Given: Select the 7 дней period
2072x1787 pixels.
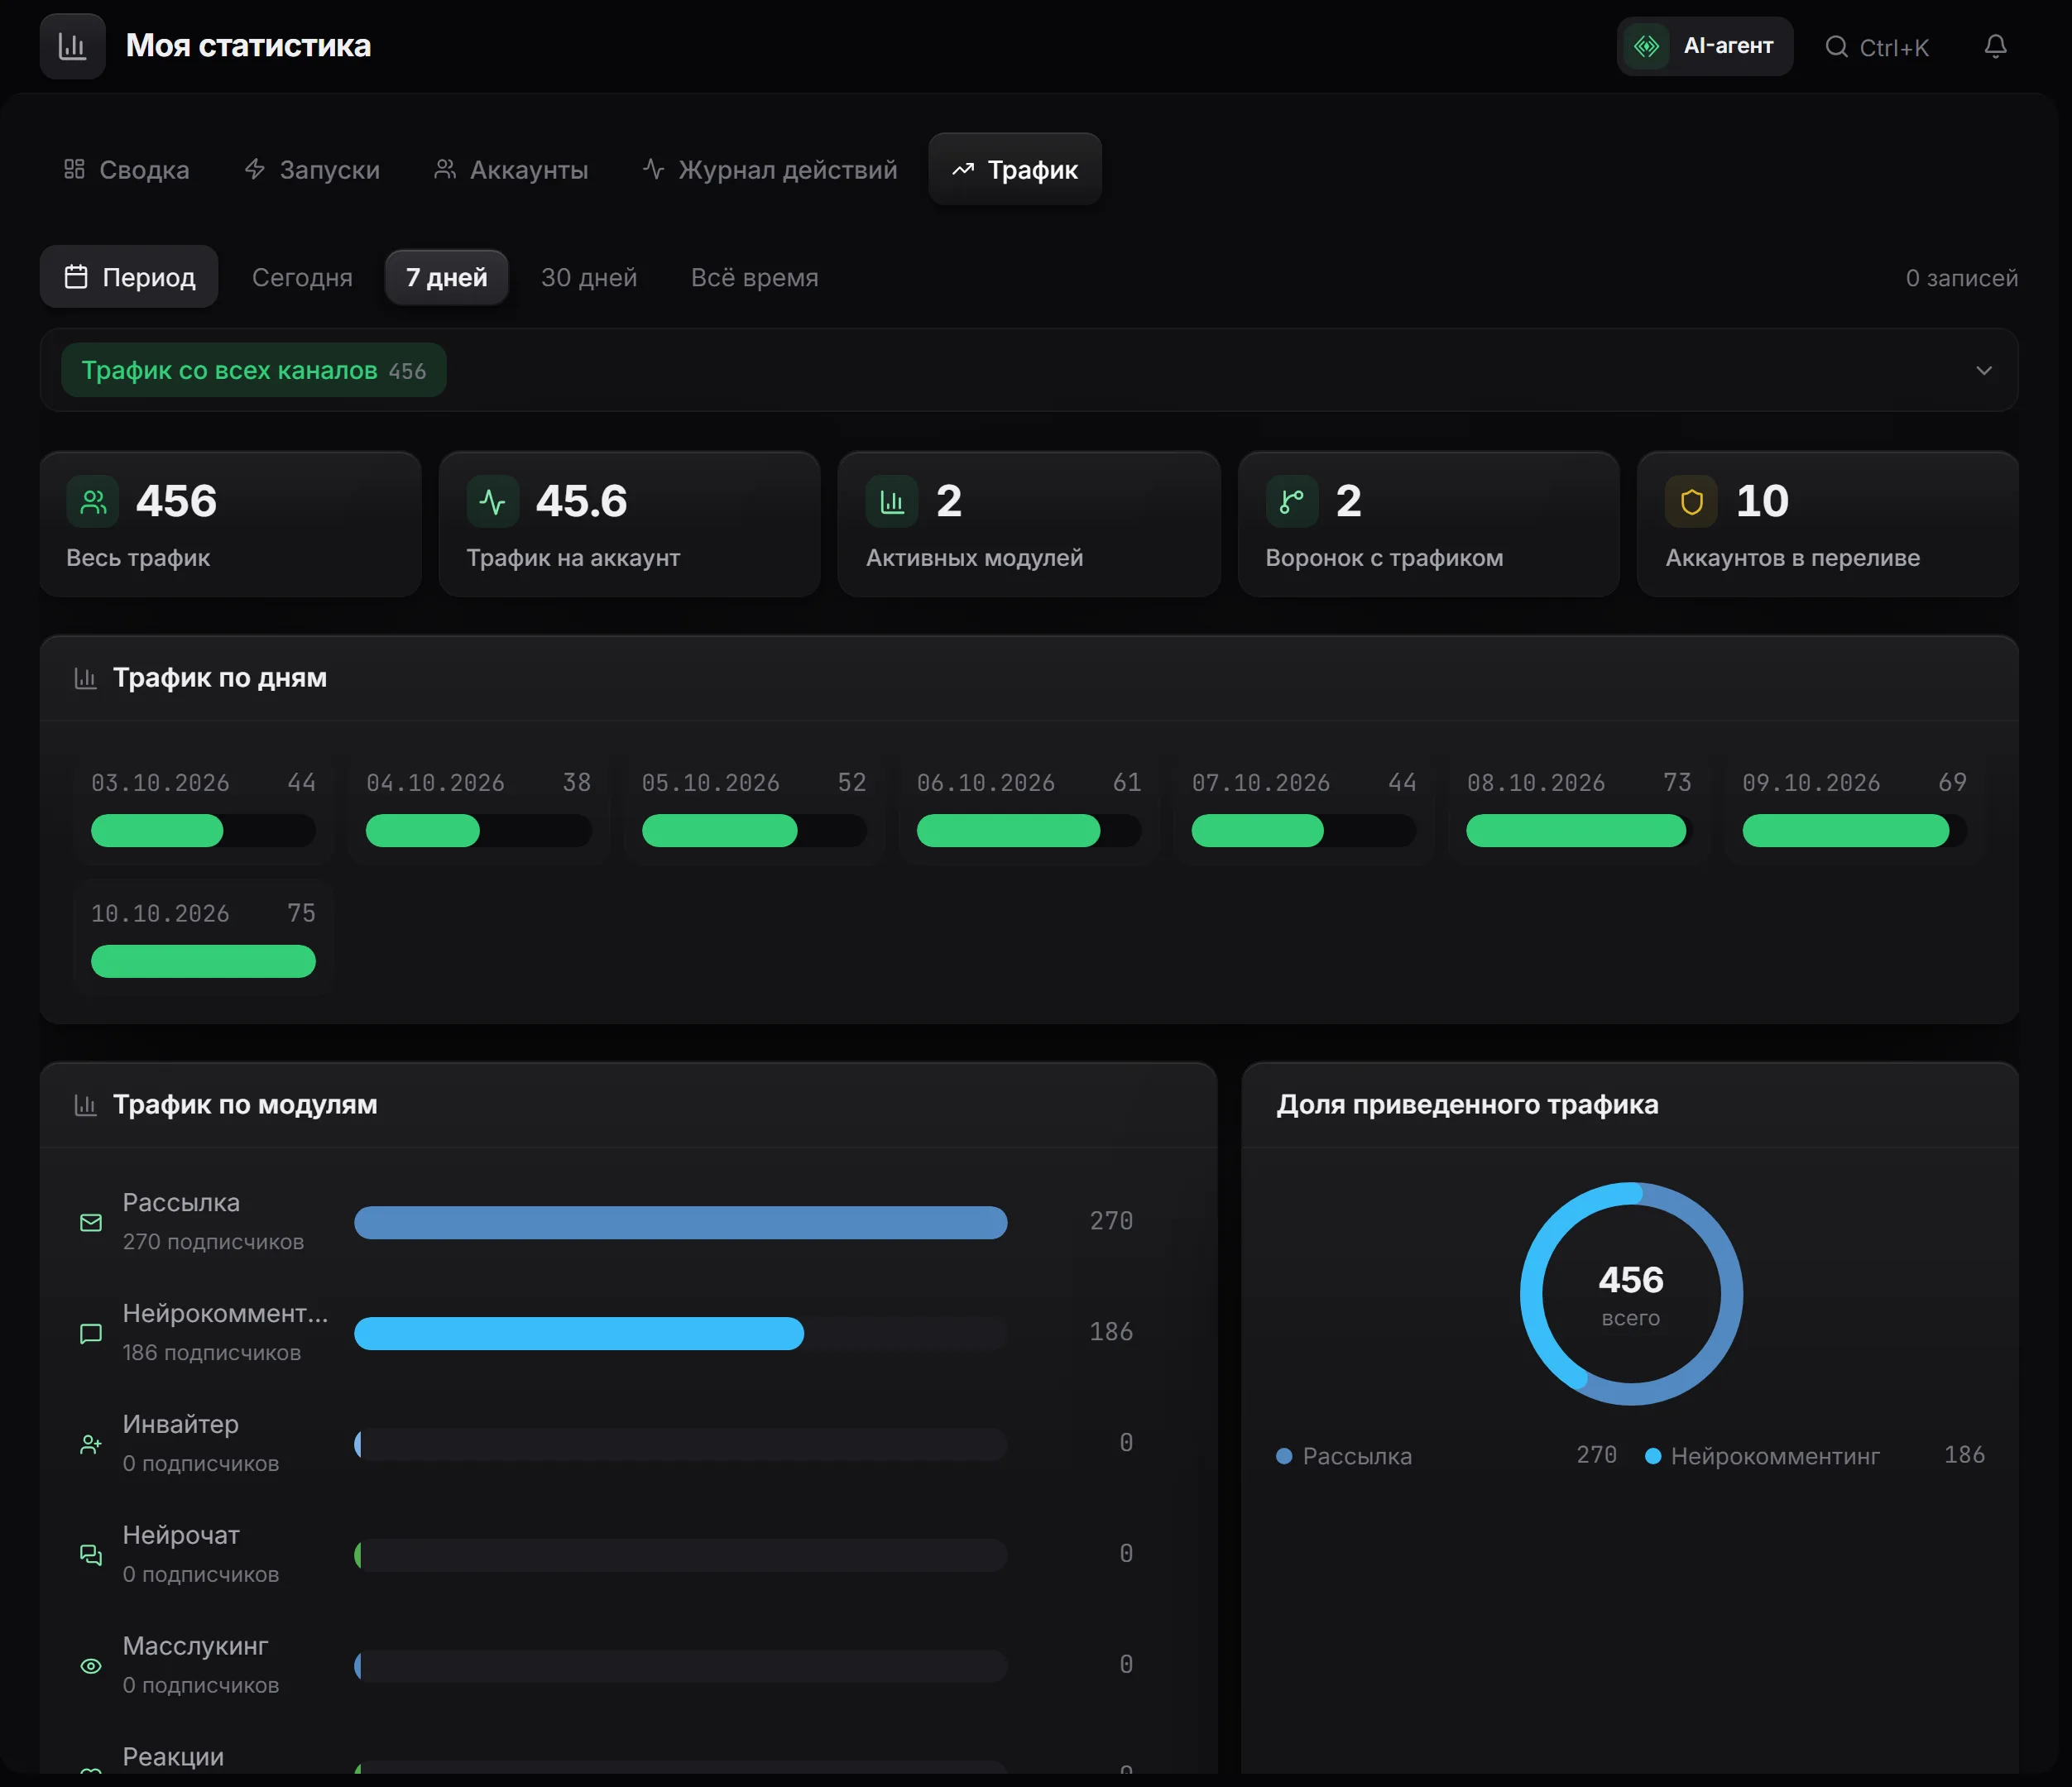Looking at the screenshot, I should tap(446, 277).
